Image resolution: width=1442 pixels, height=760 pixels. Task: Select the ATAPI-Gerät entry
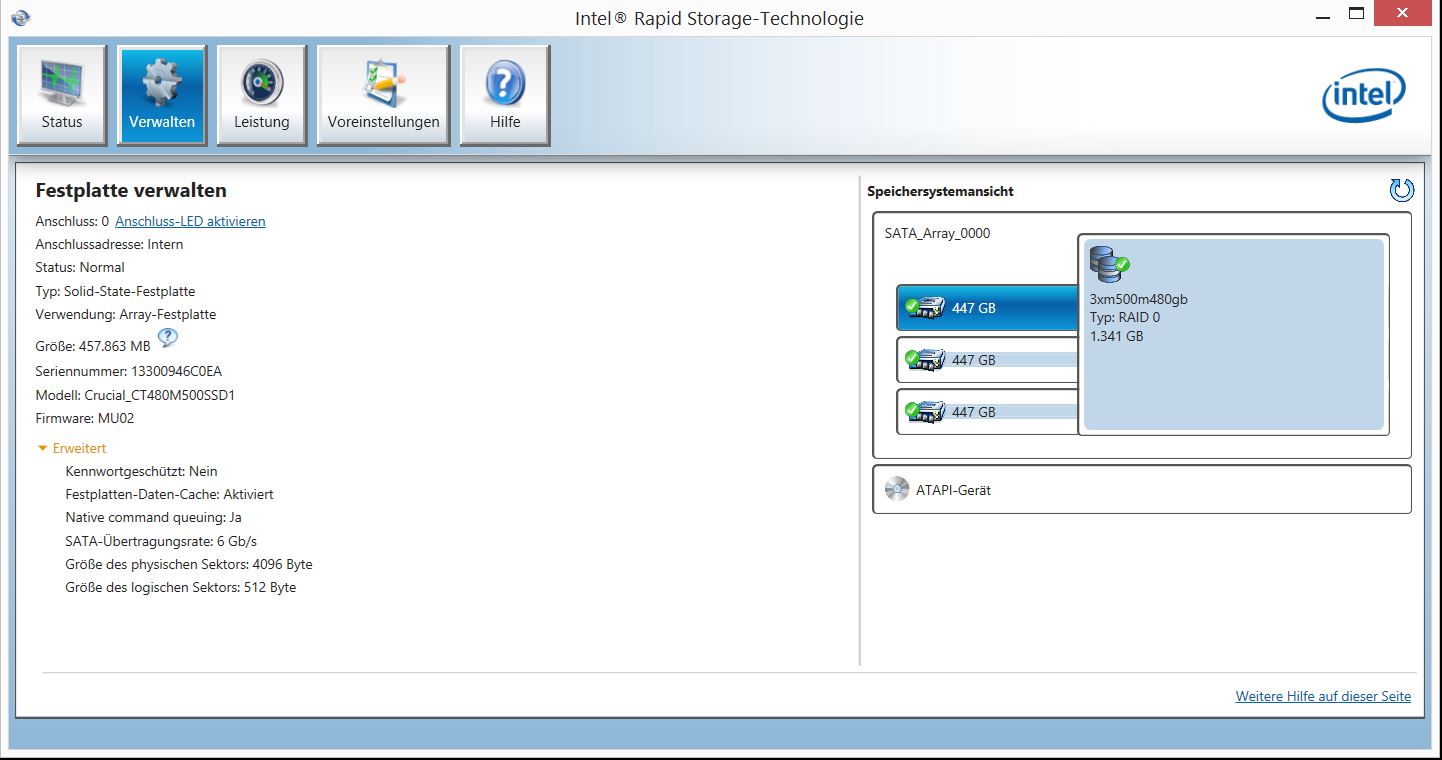pyautogui.click(x=1142, y=490)
